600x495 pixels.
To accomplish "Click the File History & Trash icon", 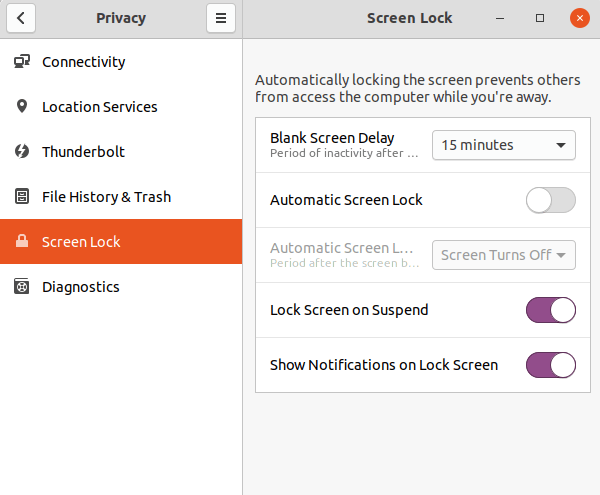I will [x=21, y=197].
